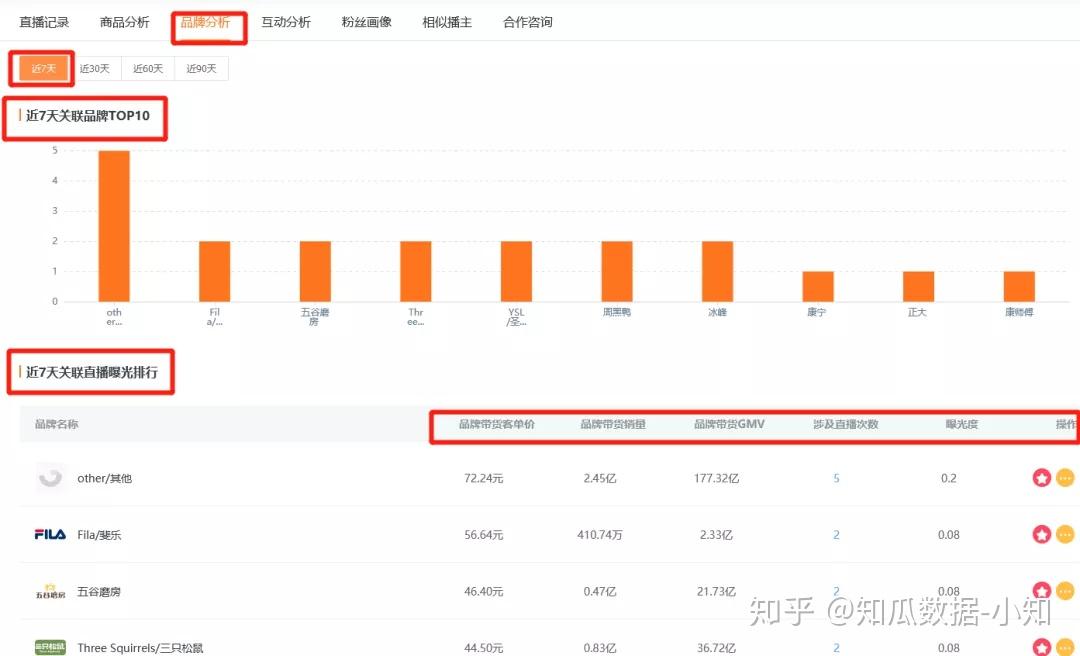Open live count 2 for Three Squirrels

coord(836,648)
